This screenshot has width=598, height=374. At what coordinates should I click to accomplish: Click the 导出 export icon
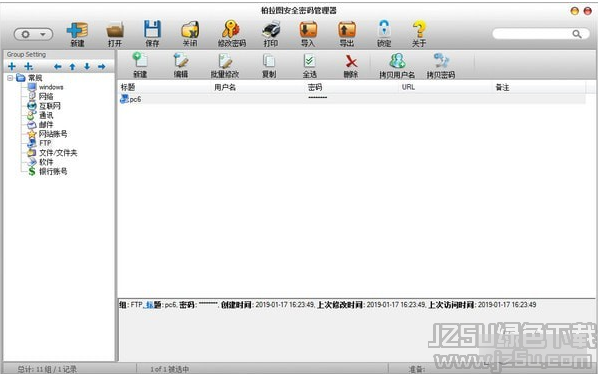click(347, 30)
